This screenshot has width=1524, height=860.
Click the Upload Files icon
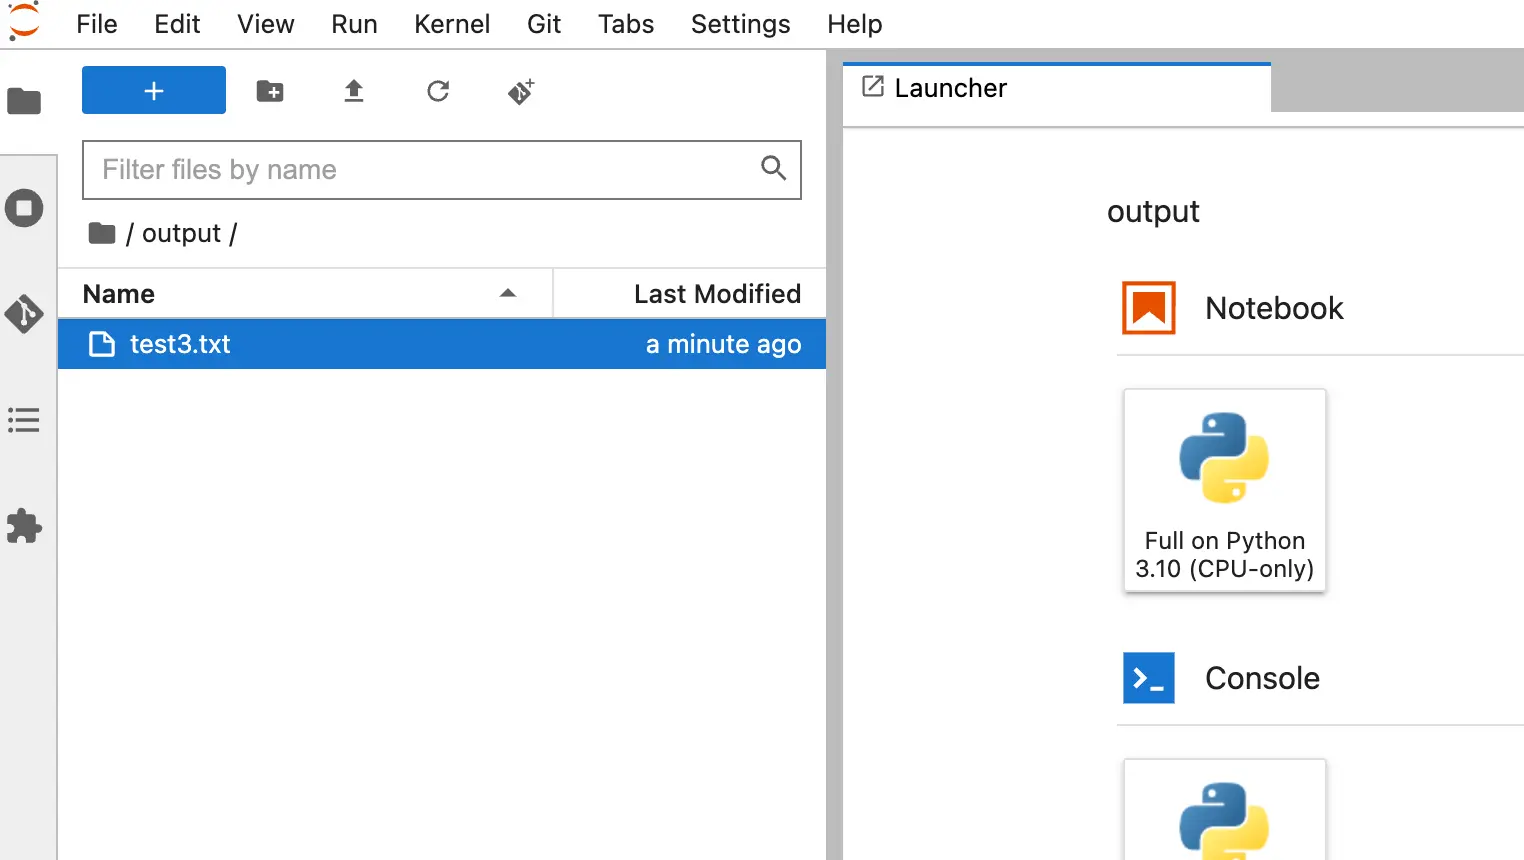pos(354,92)
